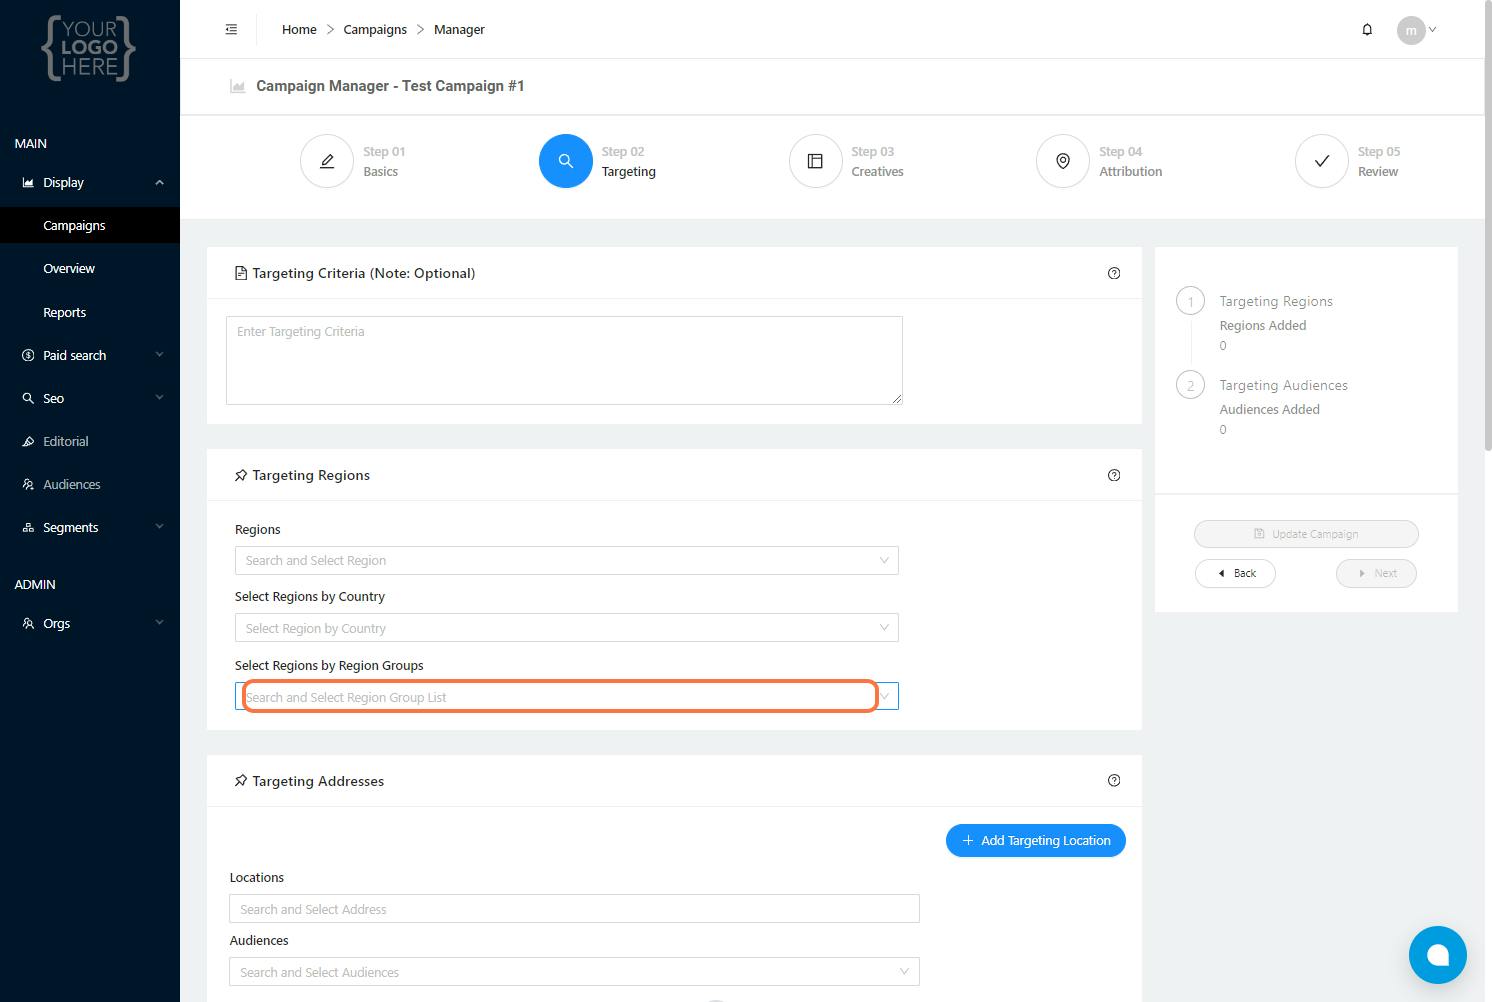Click the Update Campaign button
The image size is (1492, 1002).
tap(1306, 534)
